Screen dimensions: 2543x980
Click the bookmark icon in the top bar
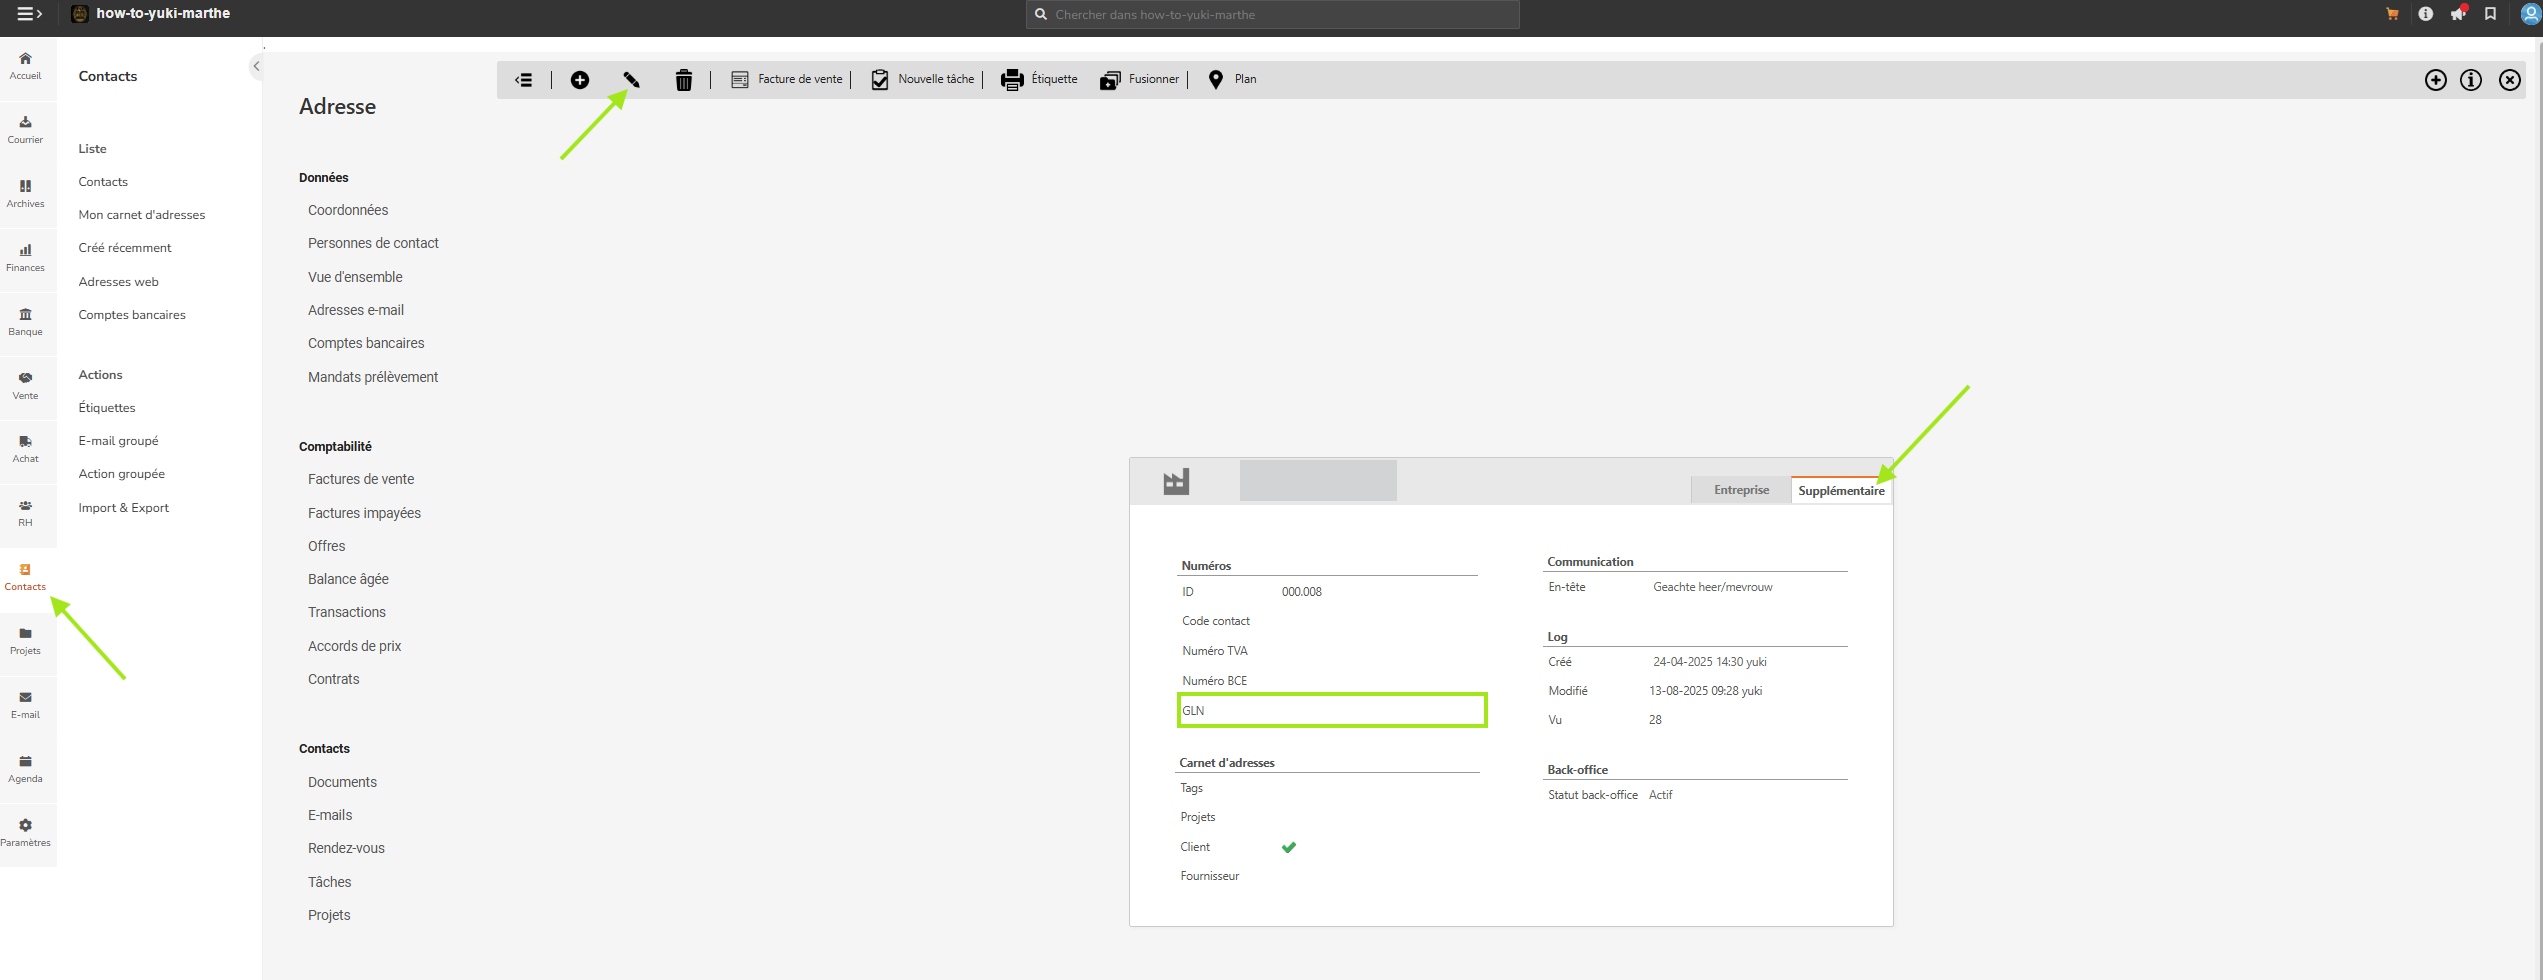(2490, 14)
